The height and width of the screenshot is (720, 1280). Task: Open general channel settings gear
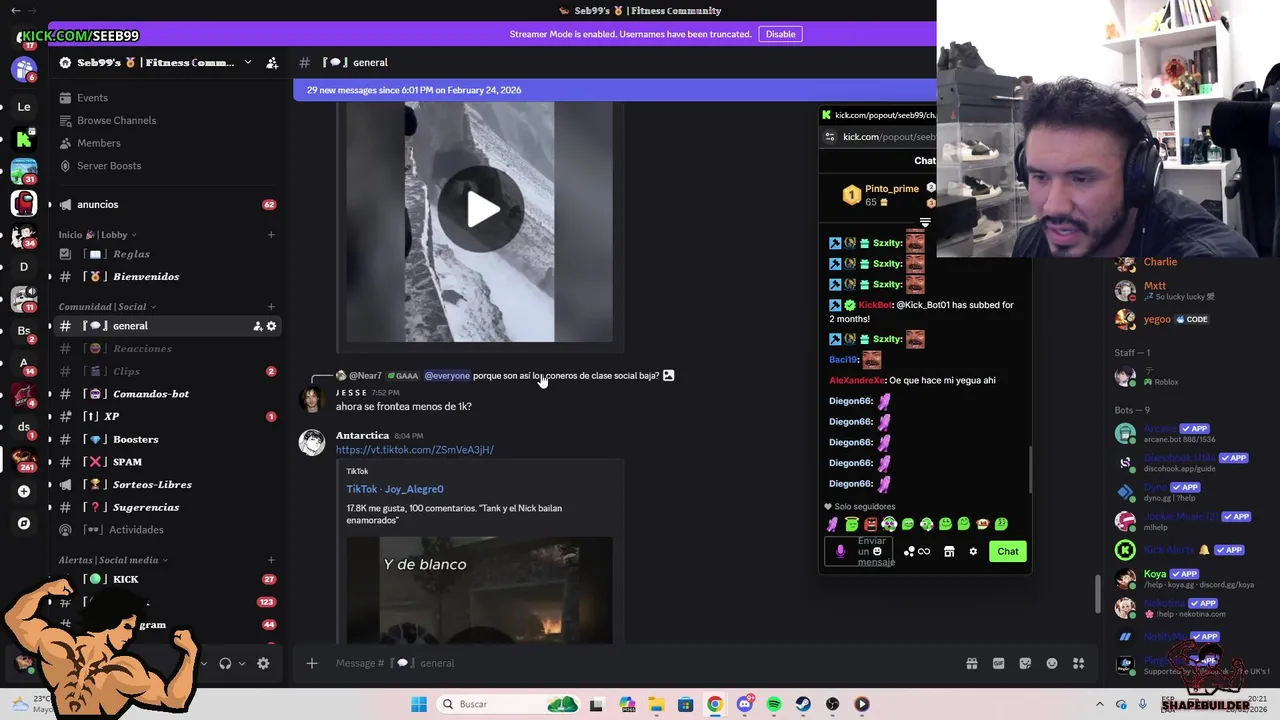coord(271,326)
